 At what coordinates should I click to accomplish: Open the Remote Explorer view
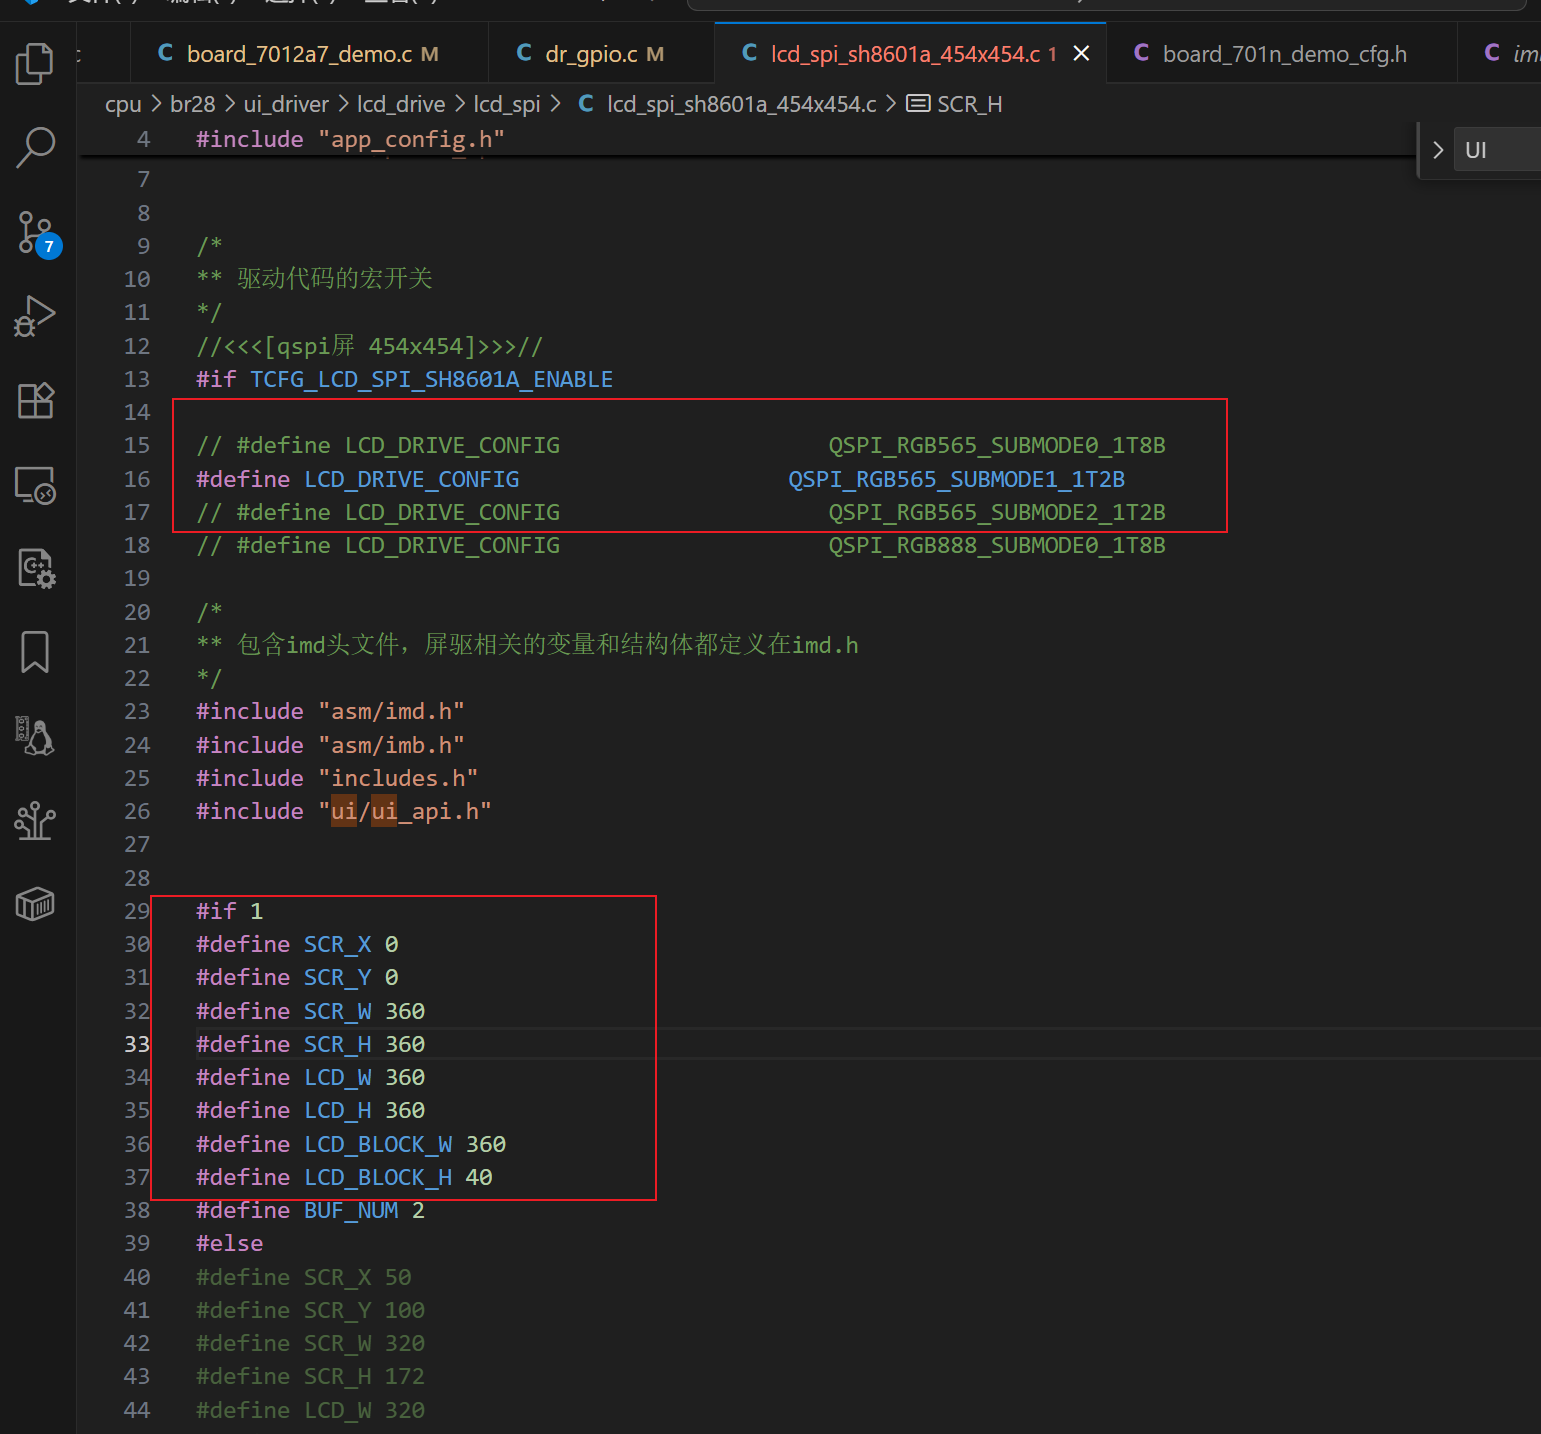(x=35, y=485)
